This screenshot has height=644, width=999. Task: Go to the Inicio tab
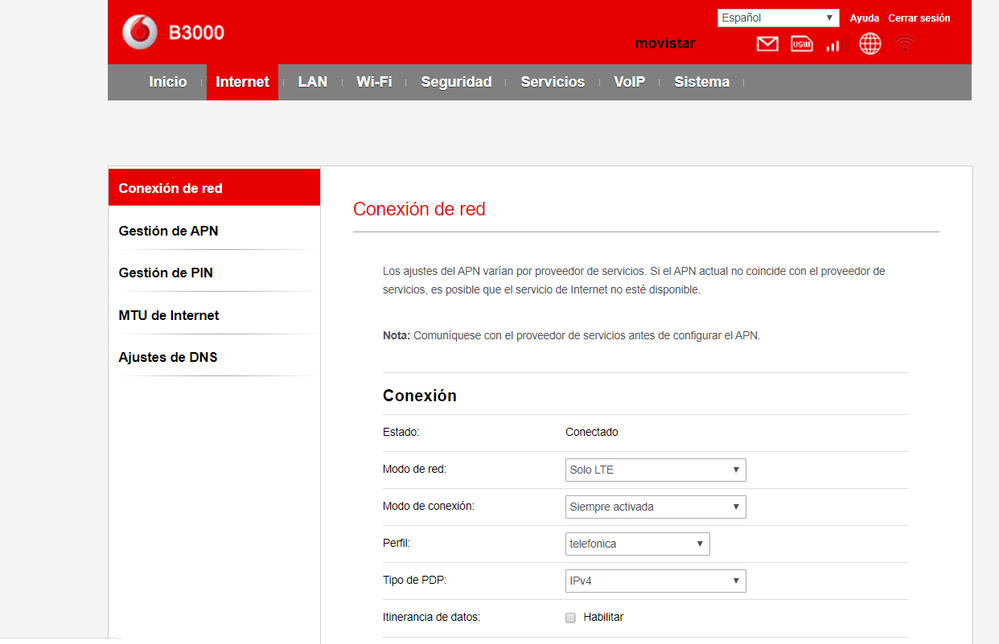168,82
